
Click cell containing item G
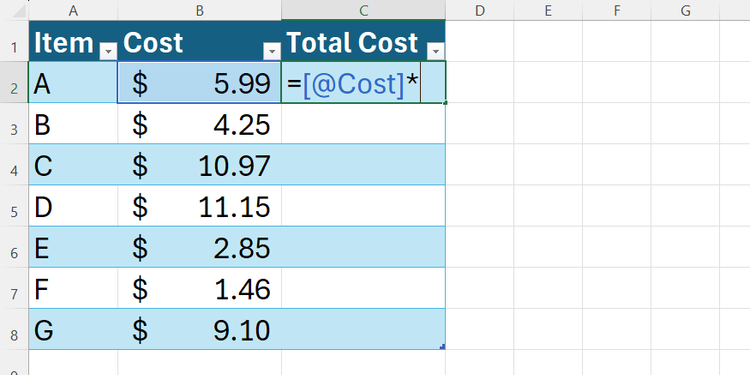pyautogui.click(x=73, y=329)
